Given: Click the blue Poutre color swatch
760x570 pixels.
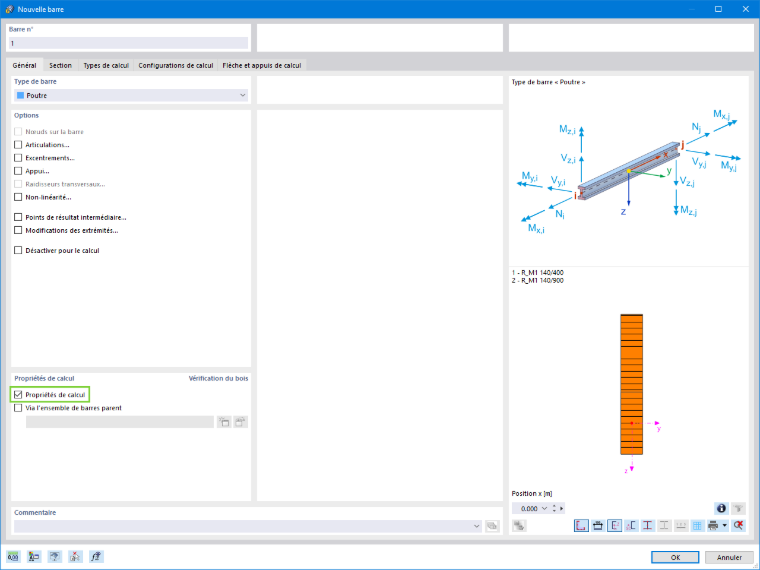Looking at the screenshot, I should [20, 95].
